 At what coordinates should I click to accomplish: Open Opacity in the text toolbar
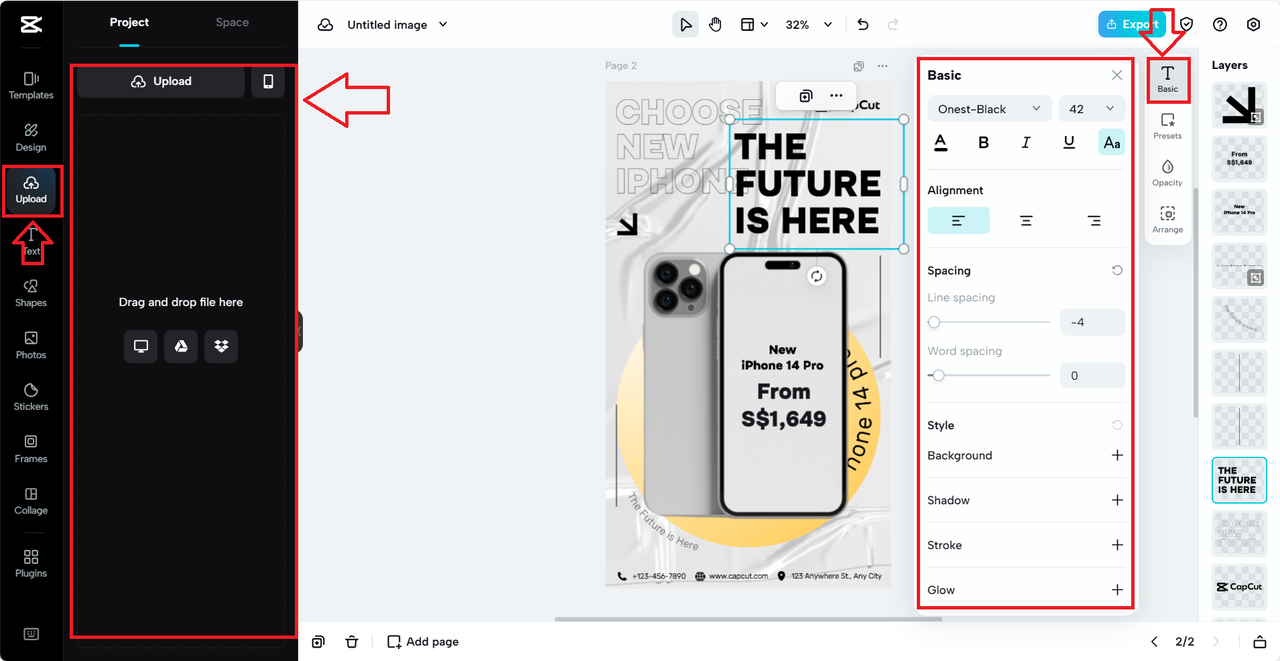pos(1167,173)
